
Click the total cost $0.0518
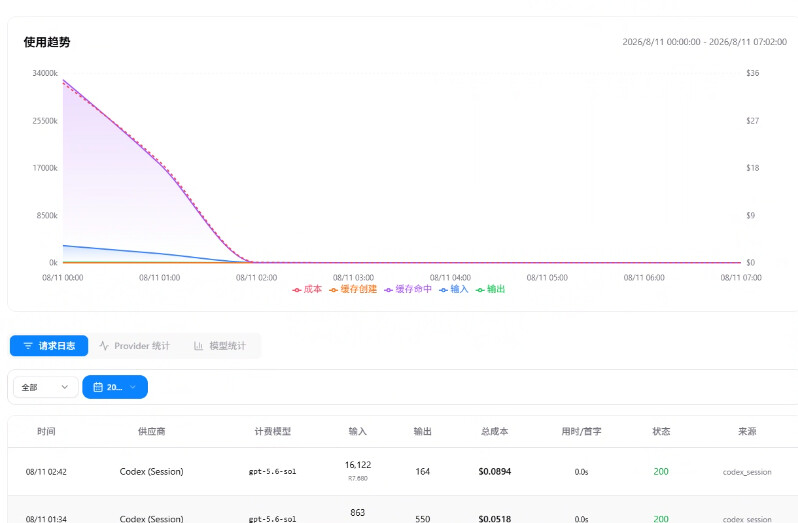tap(495, 519)
